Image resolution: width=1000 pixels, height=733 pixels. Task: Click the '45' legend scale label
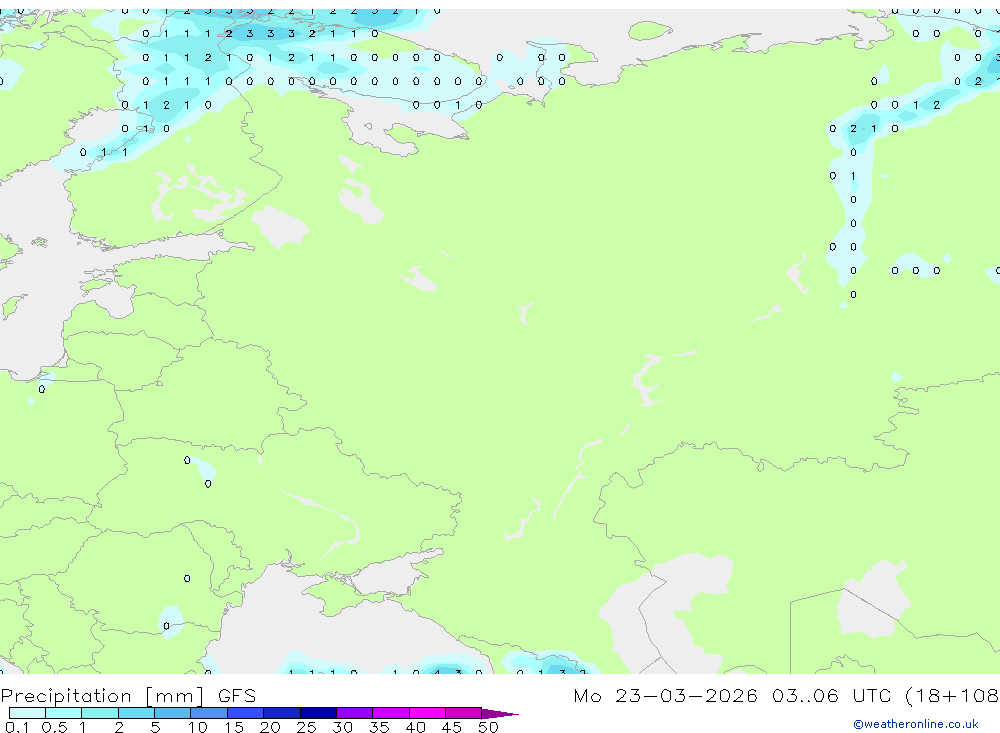[x=452, y=727]
